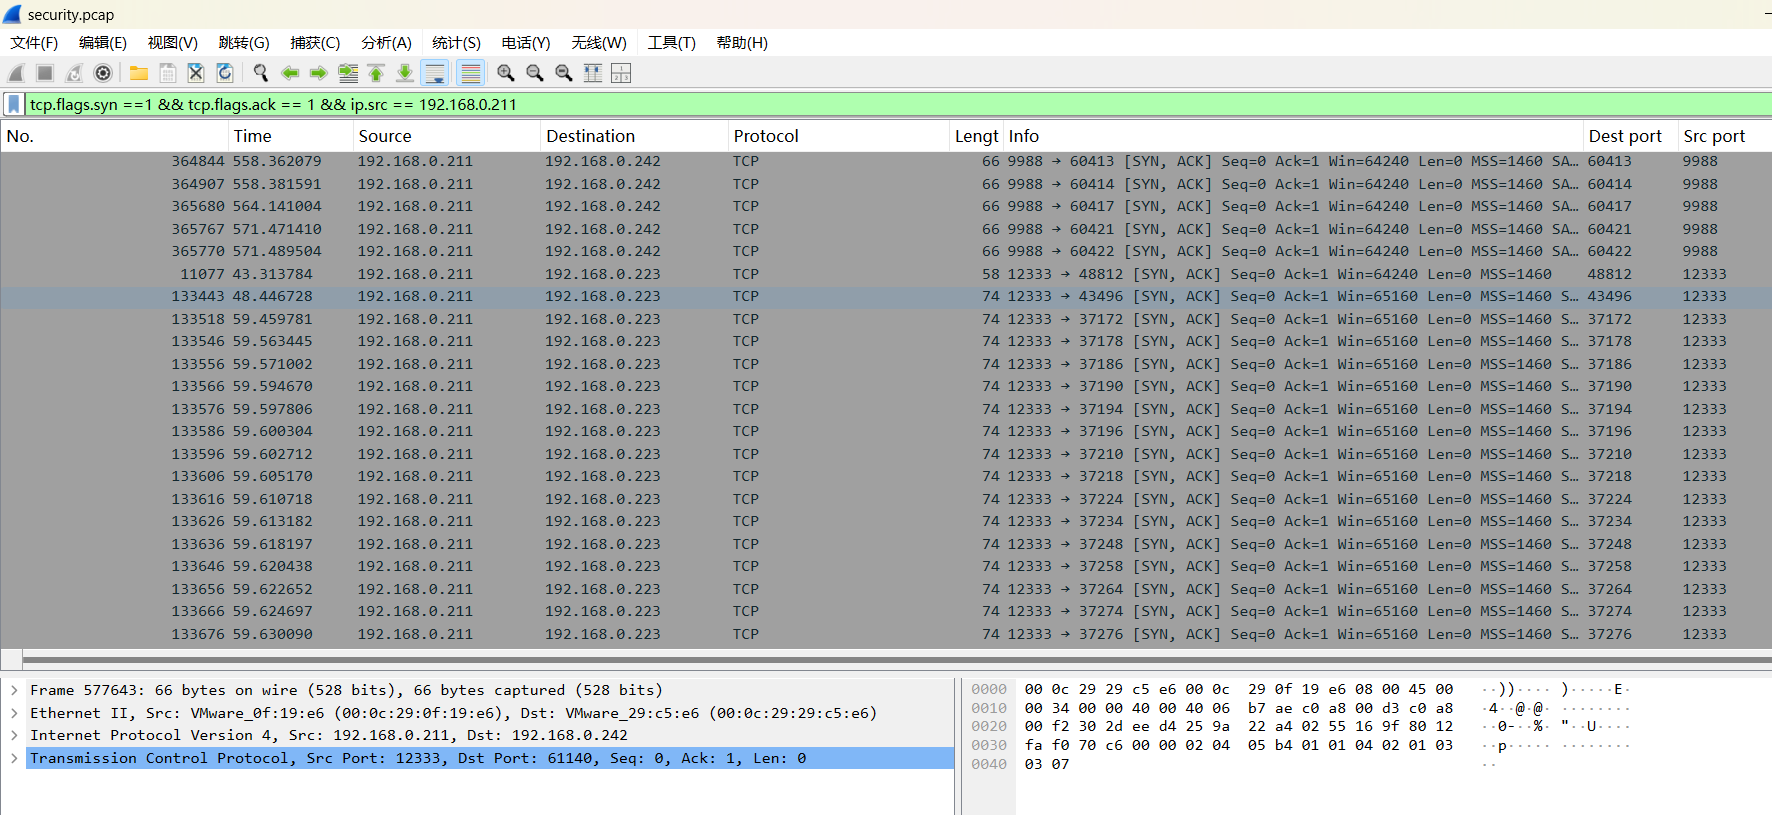Open the 帮助(H) menu
The width and height of the screenshot is (1772, 815).
coord(742,43)
